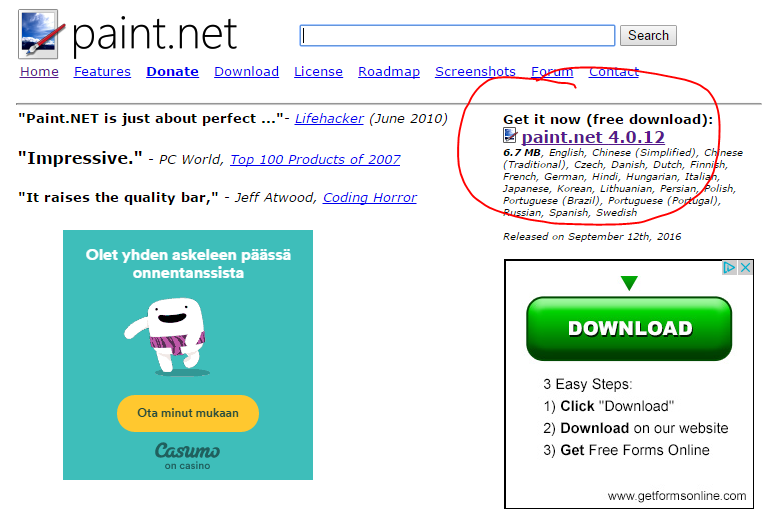Focus the search text field
Viewport: 772px width, 524px height.
coord(457,35)
